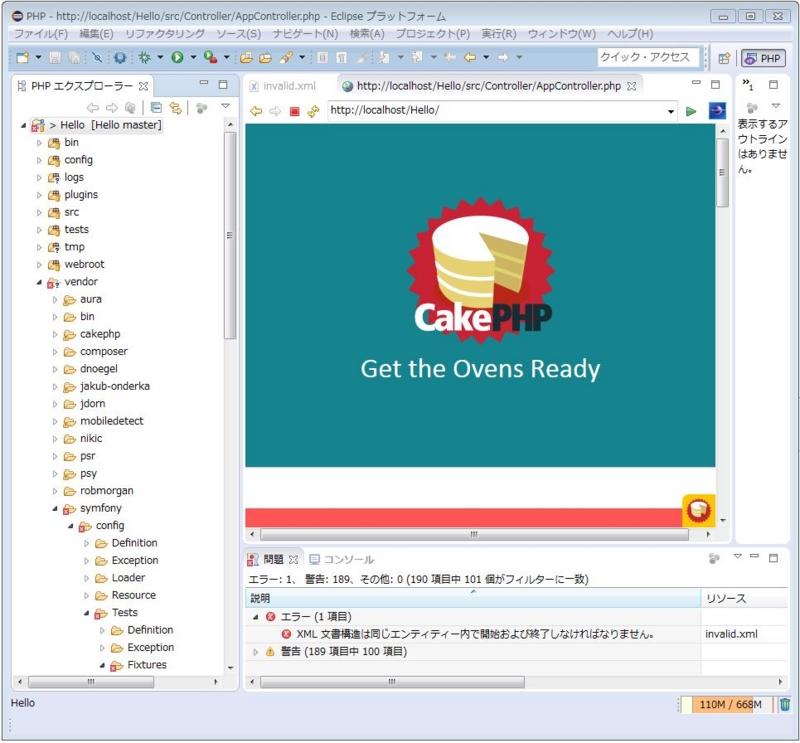Image resolution: width=800 pixels, height=743 pixels.
Task: Minimize the PHP Explorer view
Action: click(x=204, y=83)
